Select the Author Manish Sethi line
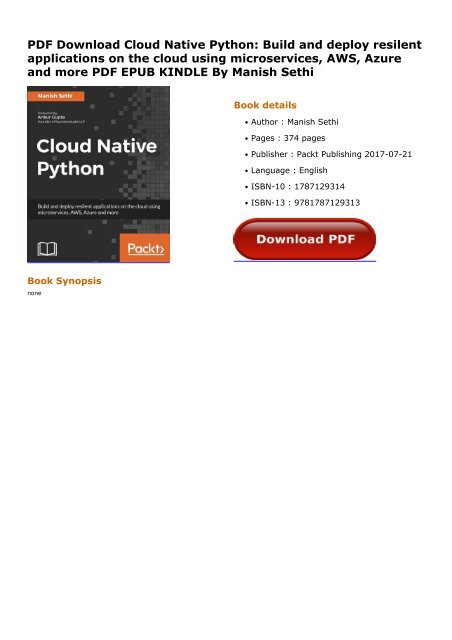Screen dimensions: 452x640 click(294, 122)
